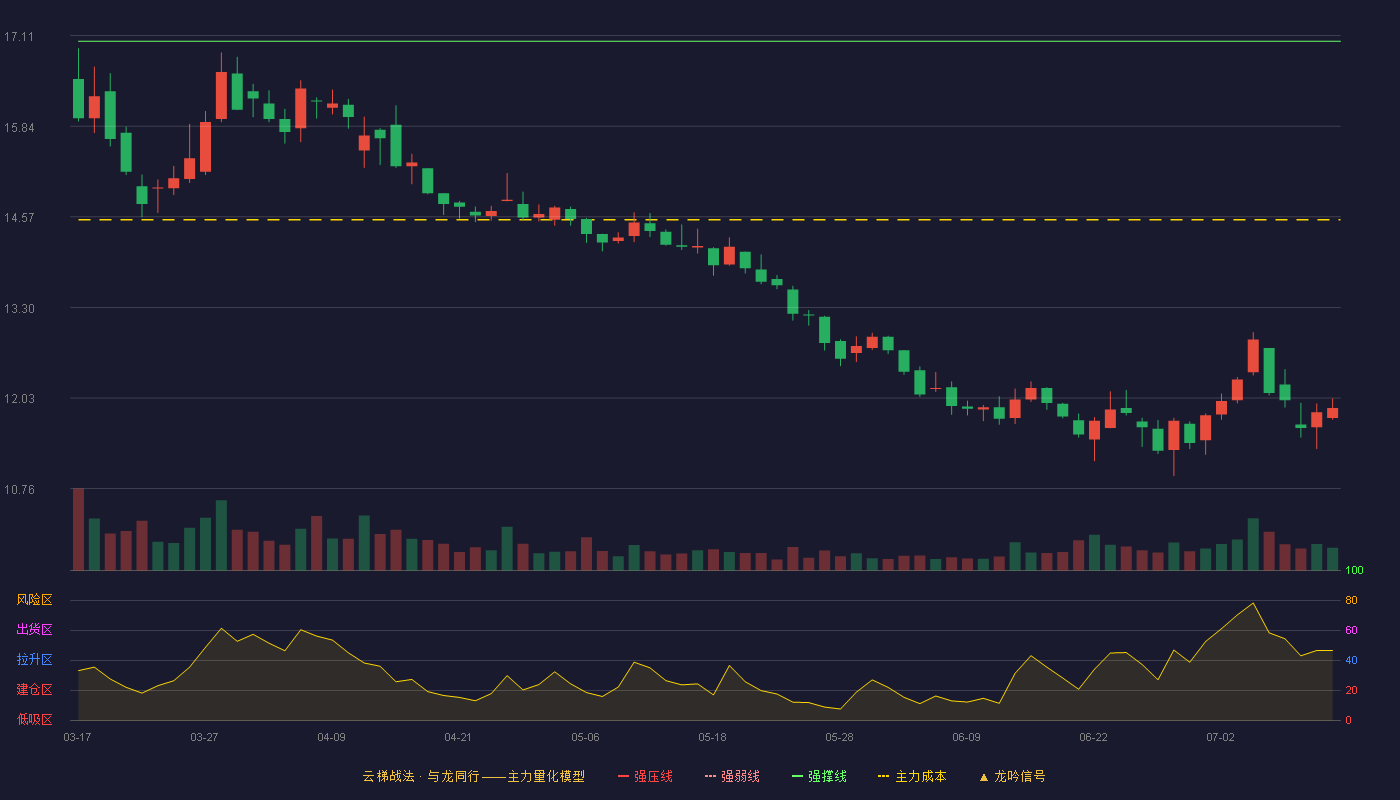Image resolution: width=1400 pixels, height=800 pixels.
Task: Select the 风险区 zone label
Action: click(34, 600)
